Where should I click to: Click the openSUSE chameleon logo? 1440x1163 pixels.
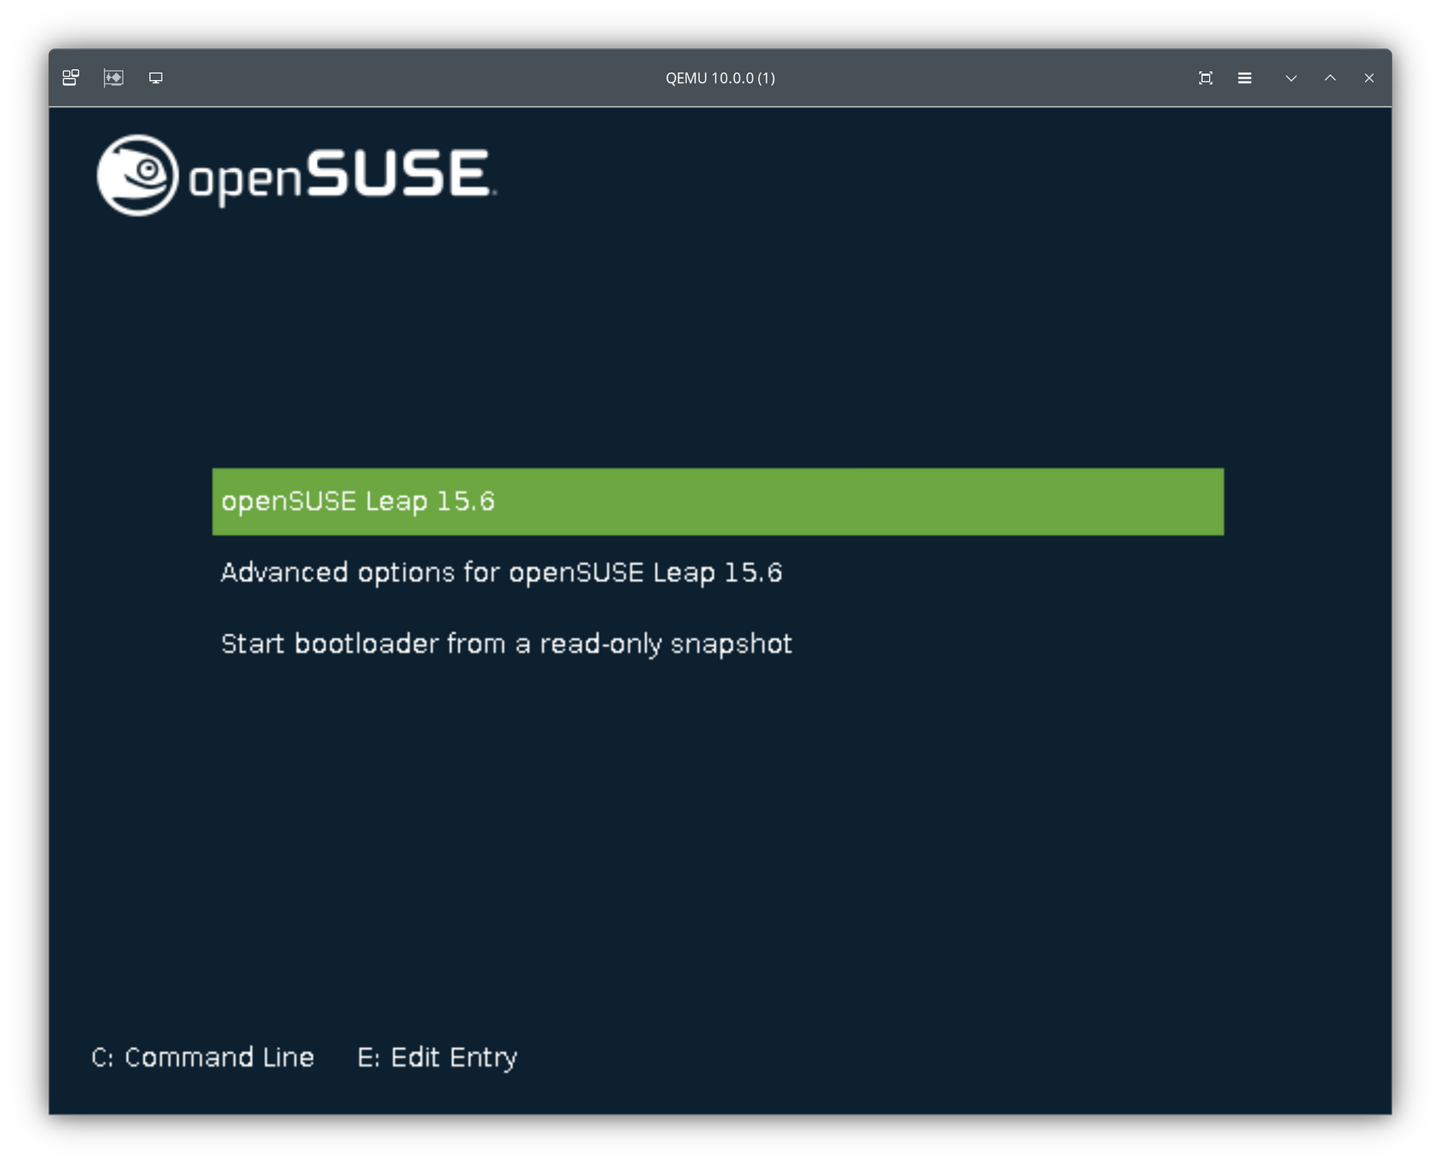[138, 176]
